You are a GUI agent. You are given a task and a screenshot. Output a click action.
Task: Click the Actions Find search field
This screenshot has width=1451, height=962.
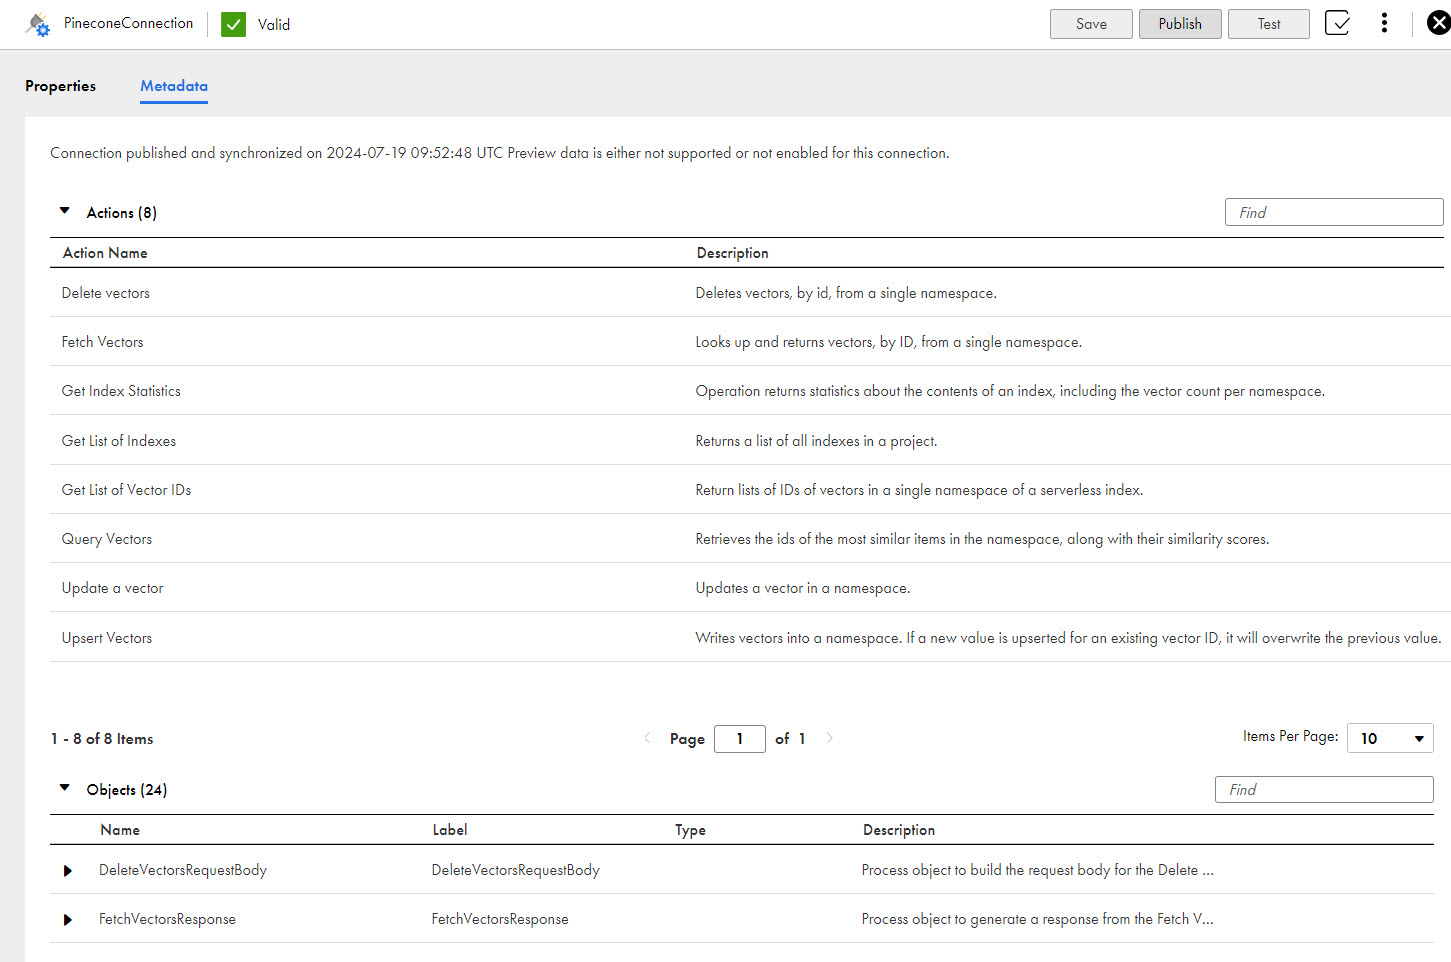pos(1334,212)
